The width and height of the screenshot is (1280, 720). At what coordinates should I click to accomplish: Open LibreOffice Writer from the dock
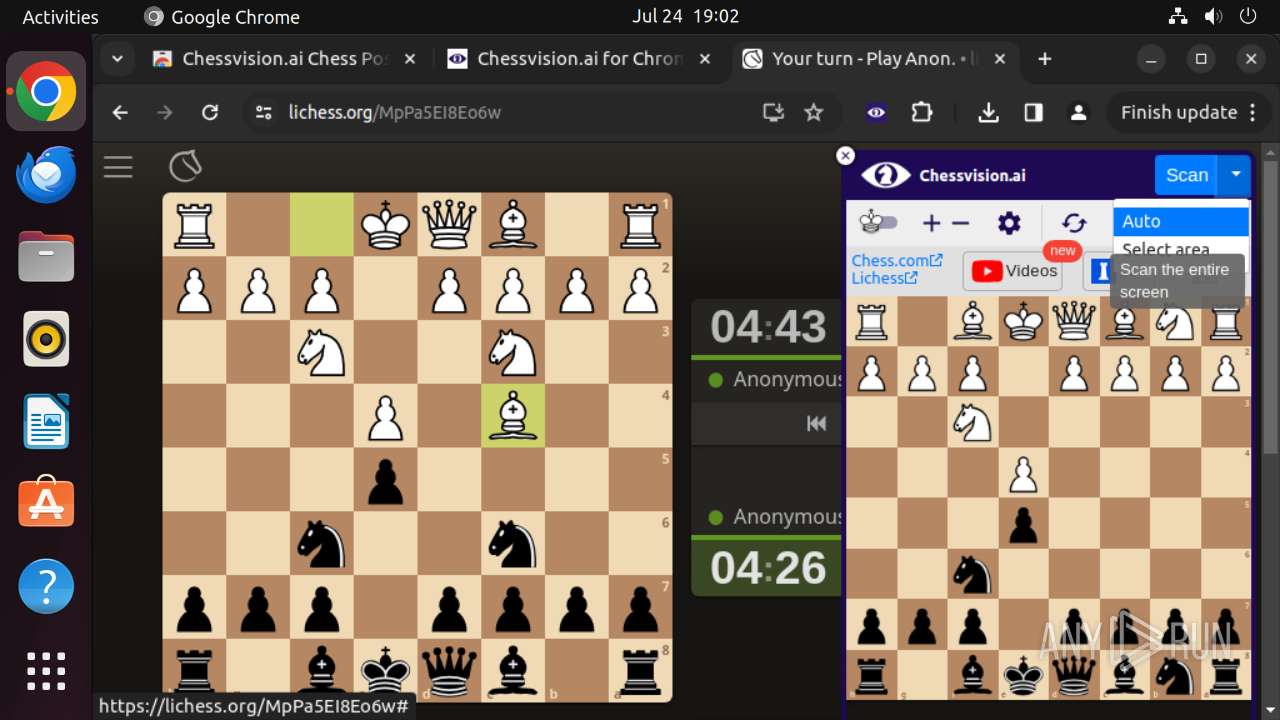pyautogui.click(x=46, y=421)
